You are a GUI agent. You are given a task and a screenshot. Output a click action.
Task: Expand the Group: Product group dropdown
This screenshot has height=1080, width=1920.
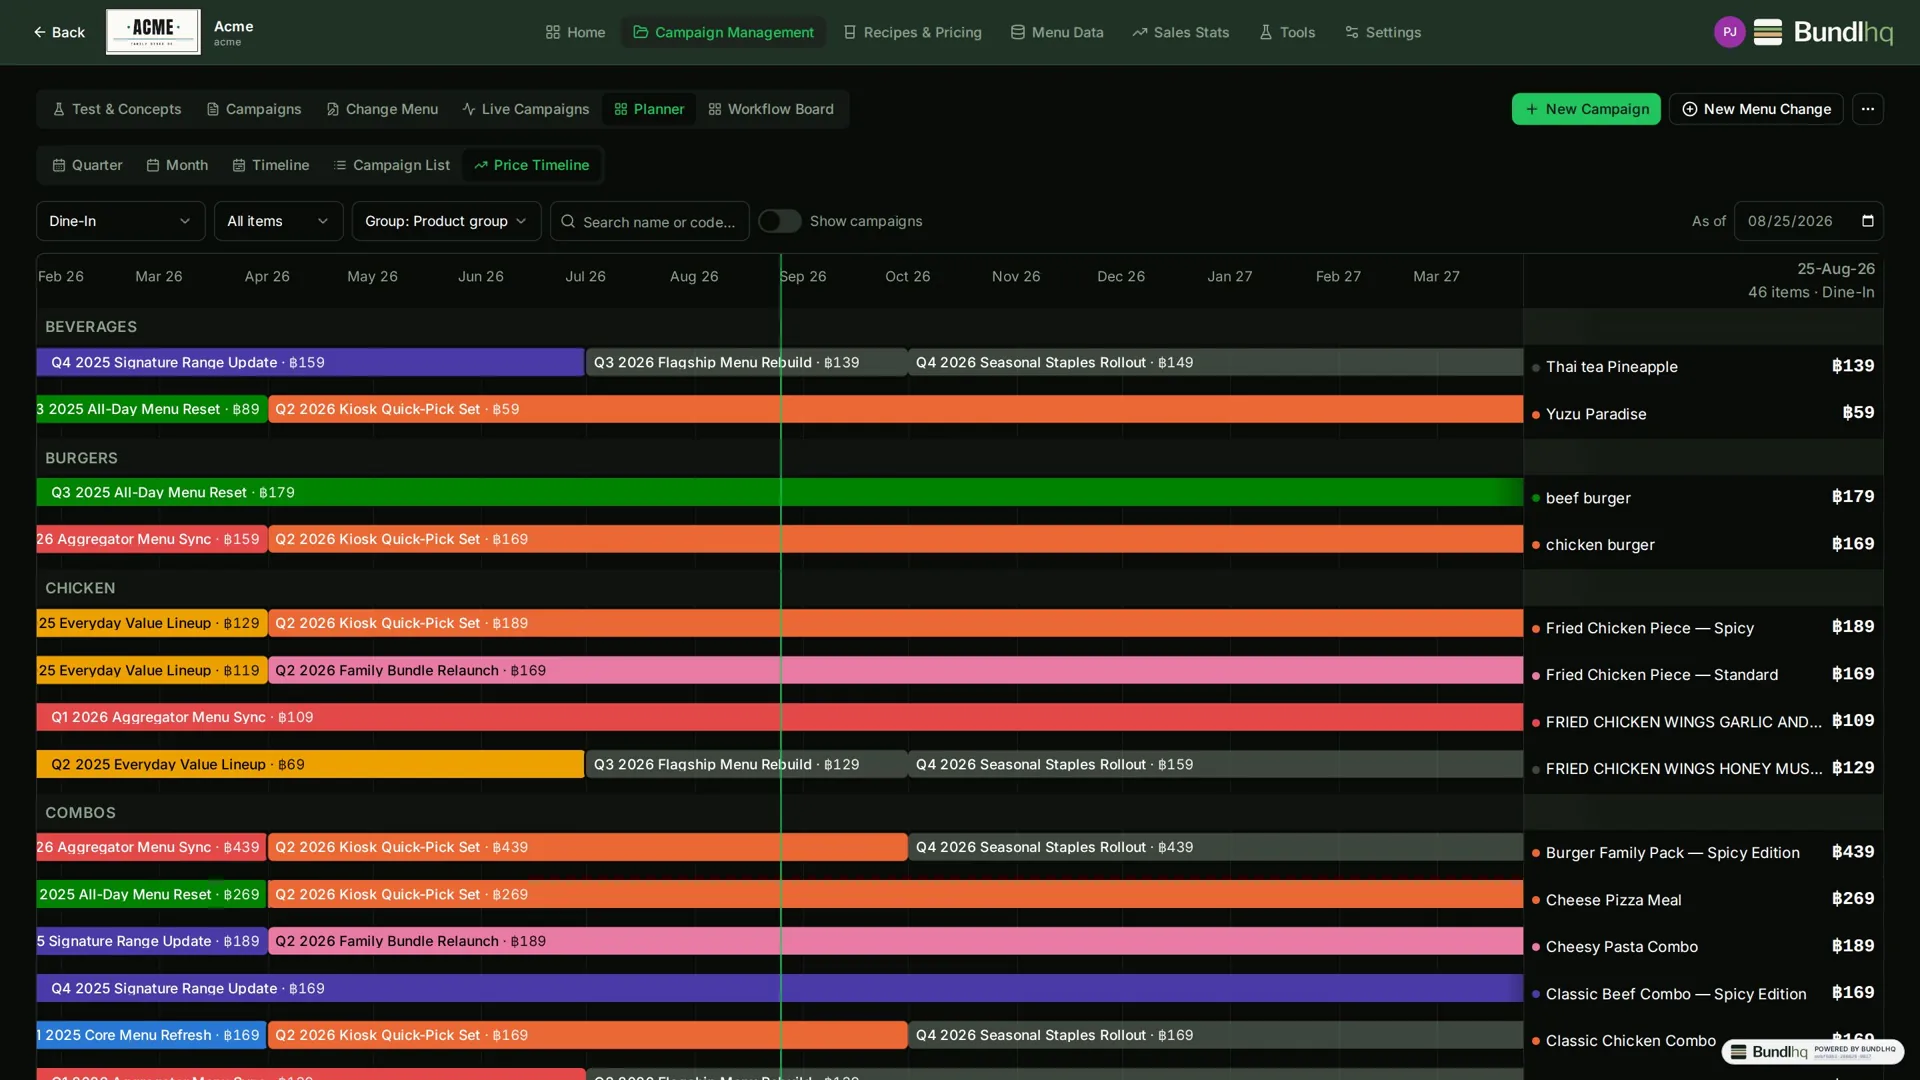(x=446, y=221)
